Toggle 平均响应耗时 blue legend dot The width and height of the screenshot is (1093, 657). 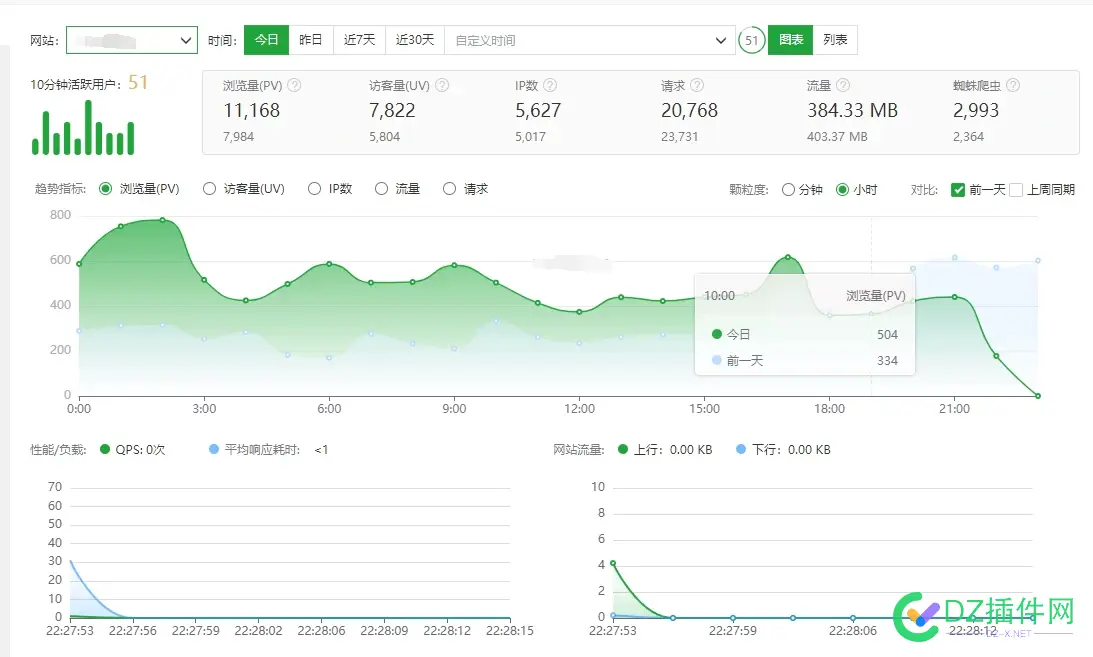tap(214, 449)
